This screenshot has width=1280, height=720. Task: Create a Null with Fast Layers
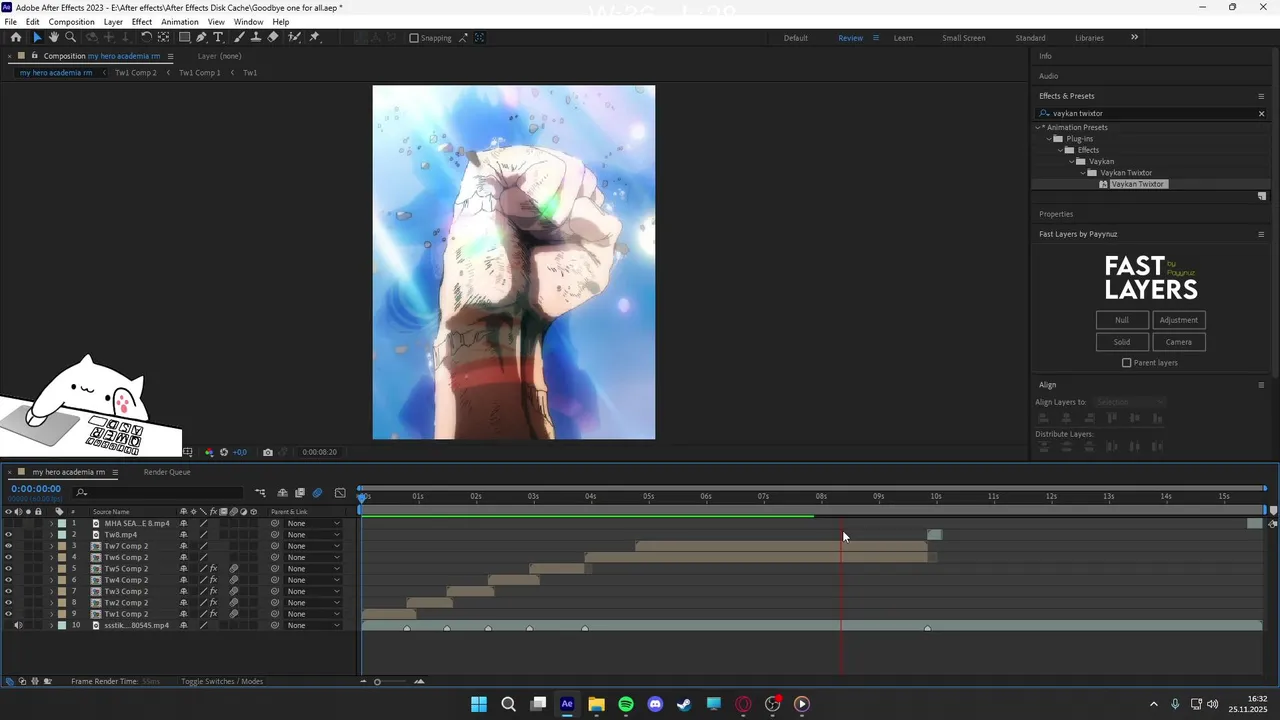[1122, 320]
